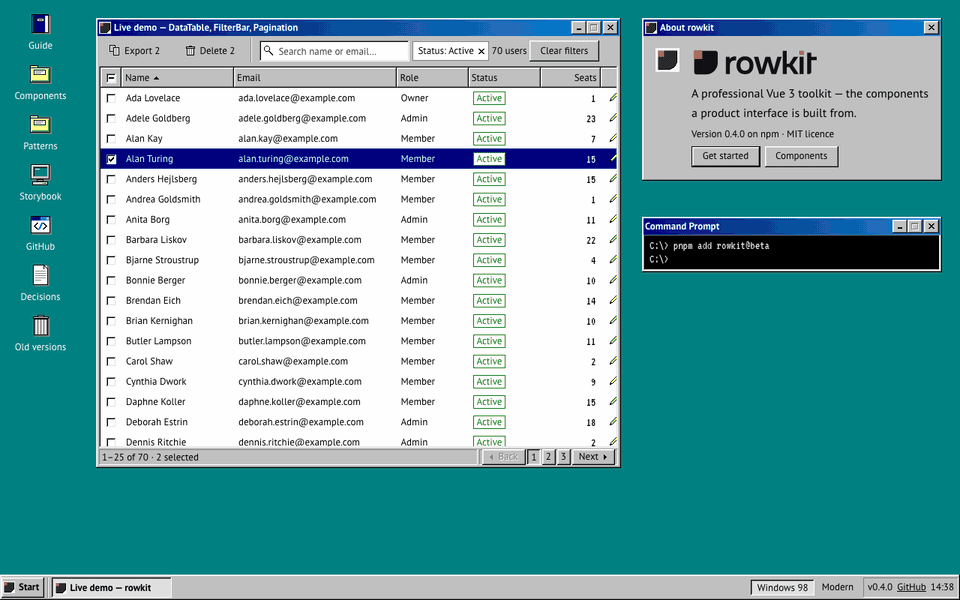Click the rowkit logo icon in About window

click(x=667, y=60)
